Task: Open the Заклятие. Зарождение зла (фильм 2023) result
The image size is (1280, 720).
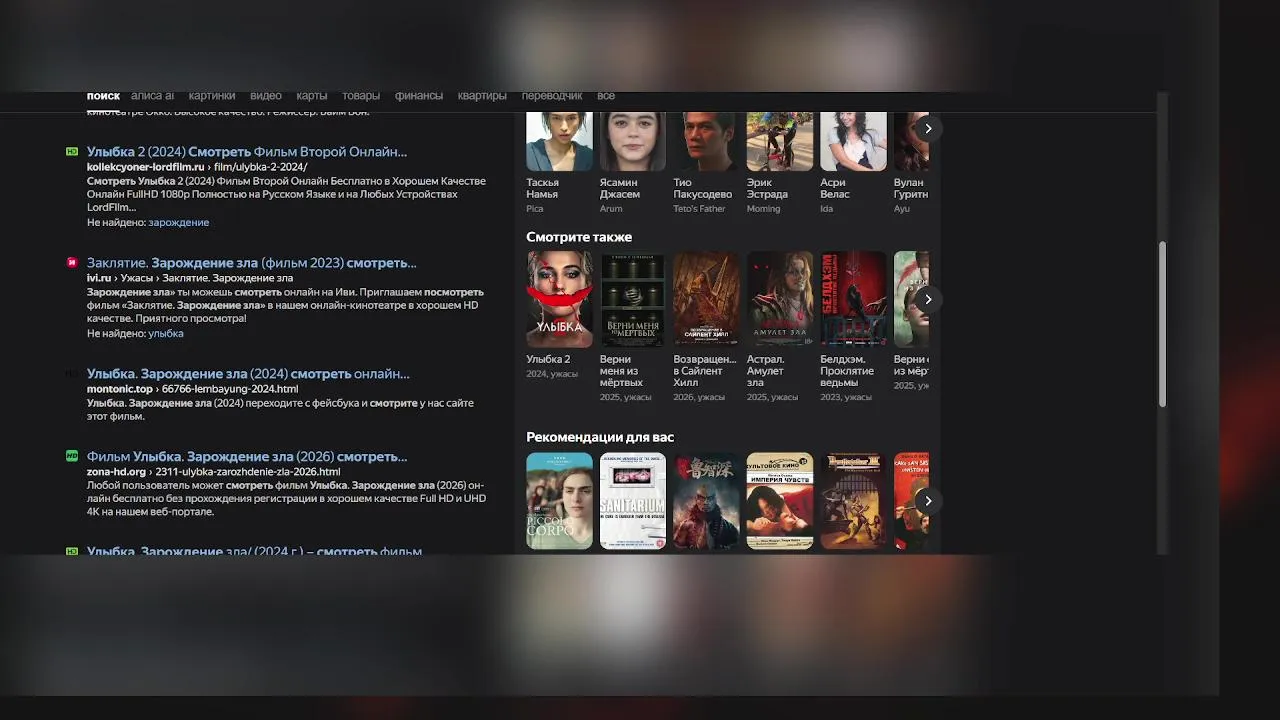Action: [x=252, y=263]
